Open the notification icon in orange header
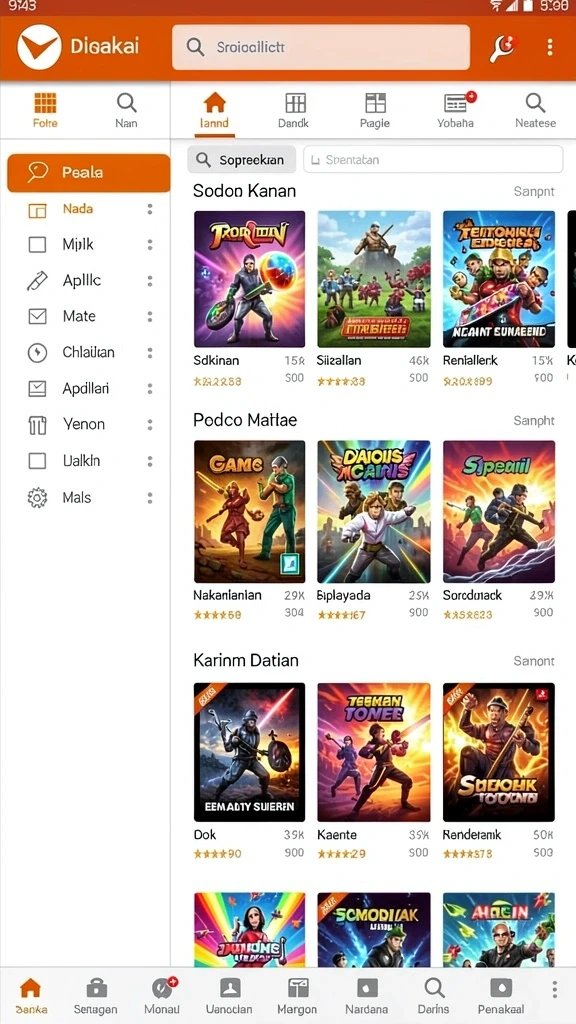The width and height of the screenshot is (576, 1024). click(x=502, y=47)
